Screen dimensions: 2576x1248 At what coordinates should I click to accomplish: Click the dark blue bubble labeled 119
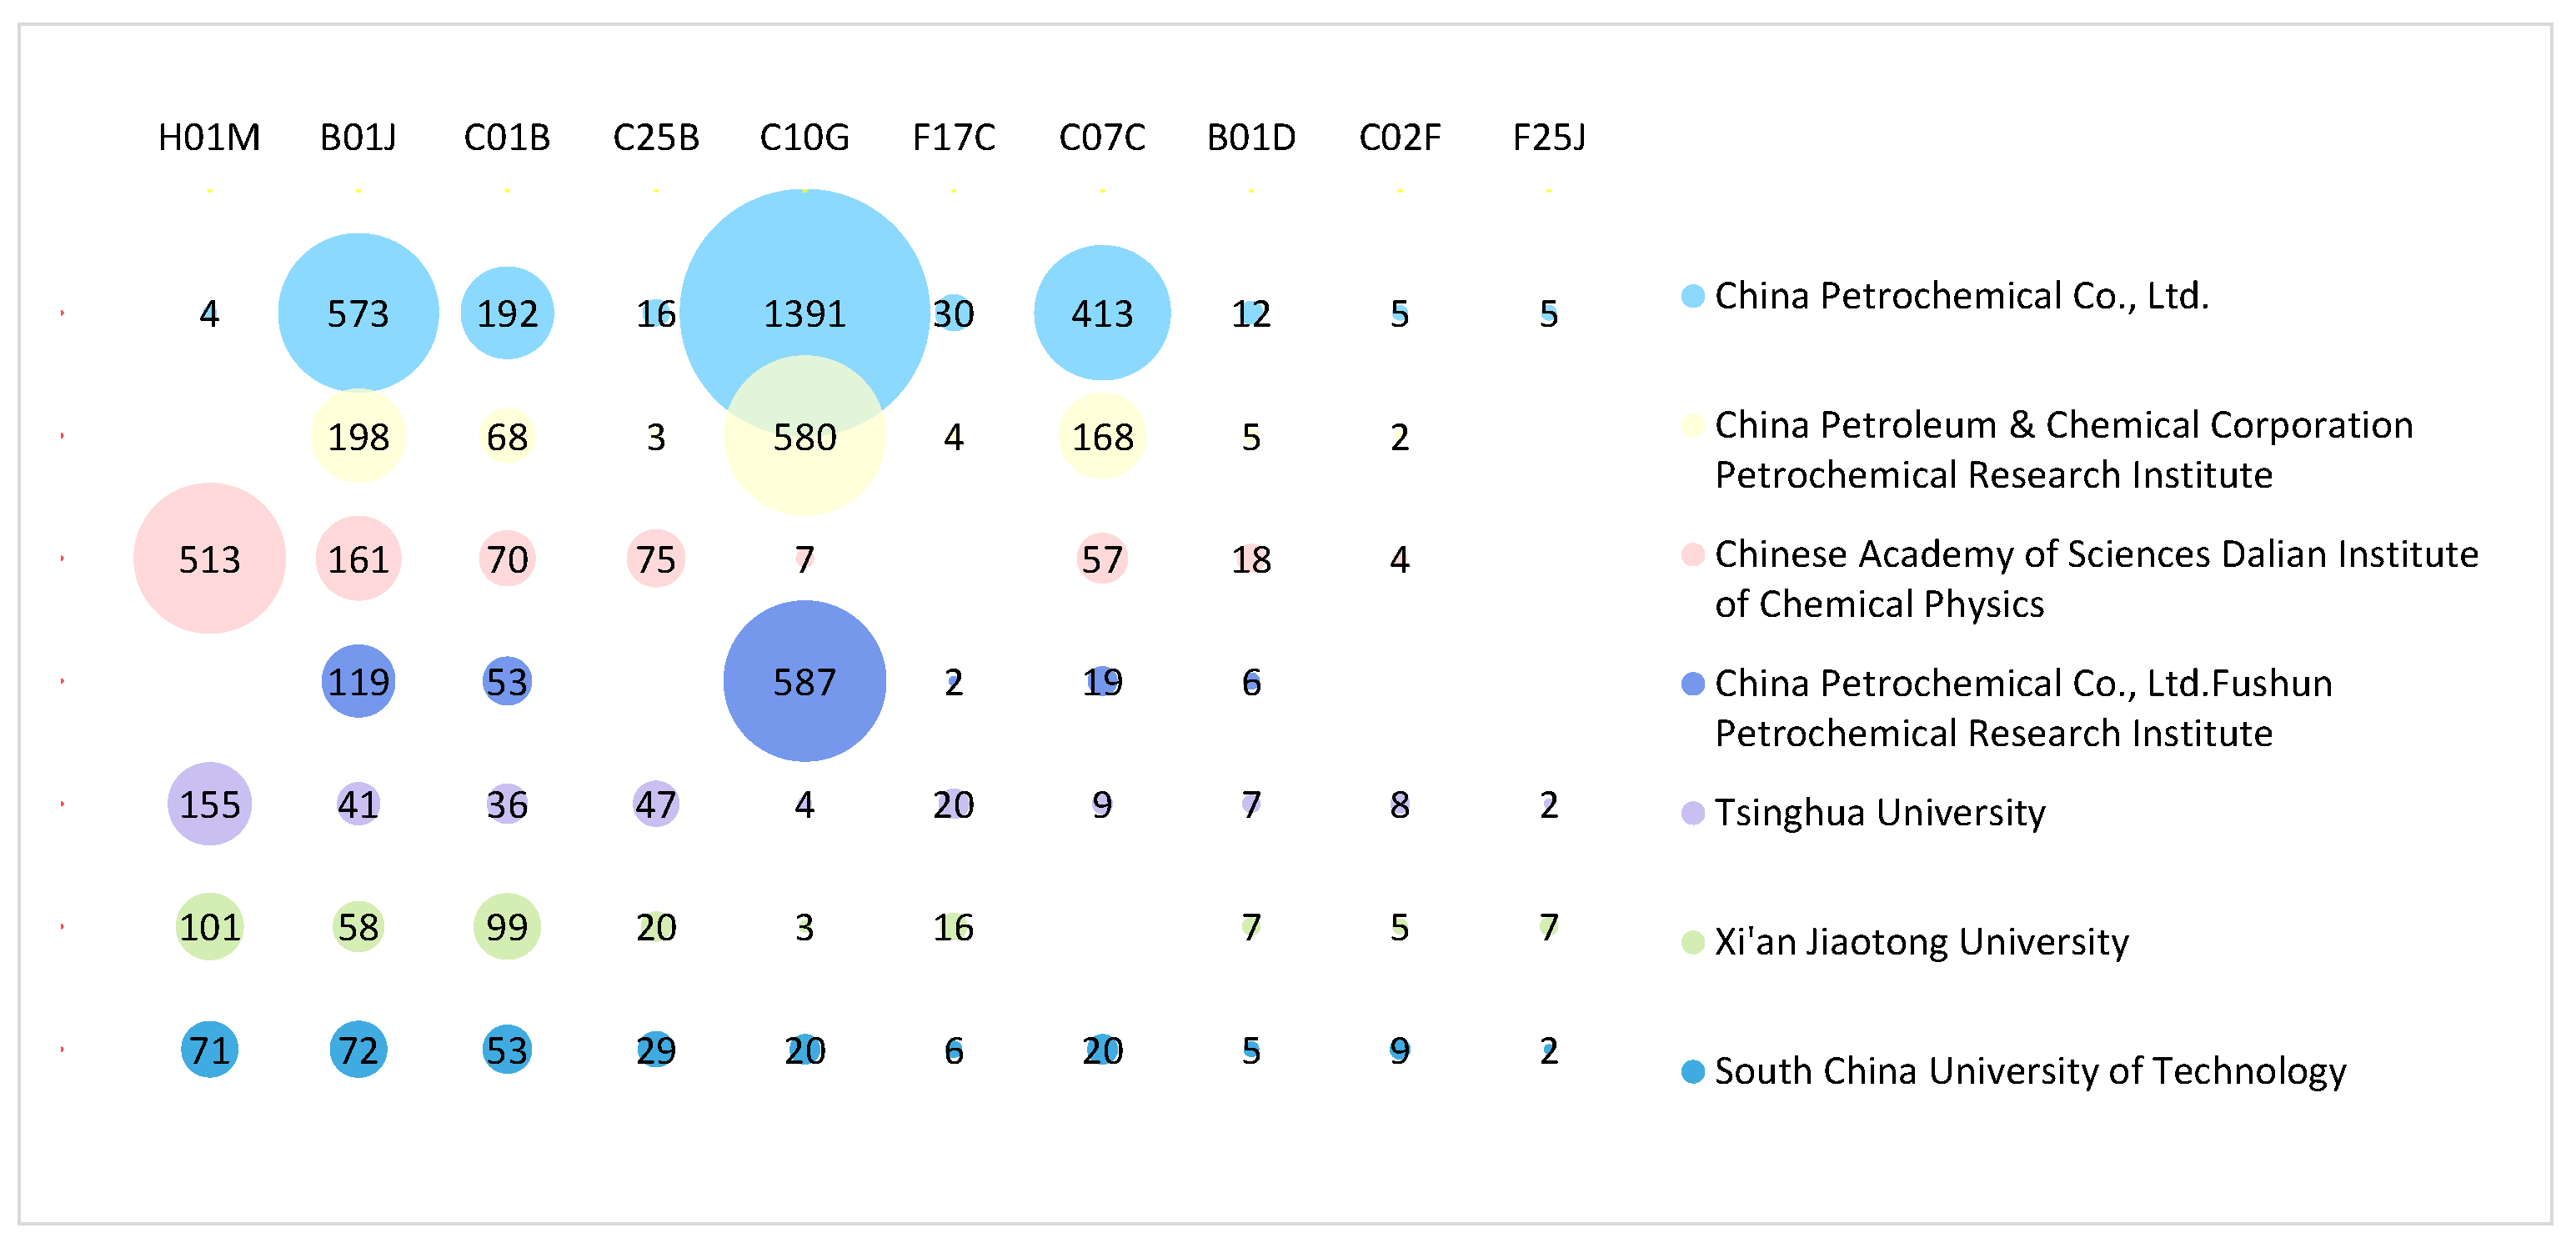pos(358,681)
